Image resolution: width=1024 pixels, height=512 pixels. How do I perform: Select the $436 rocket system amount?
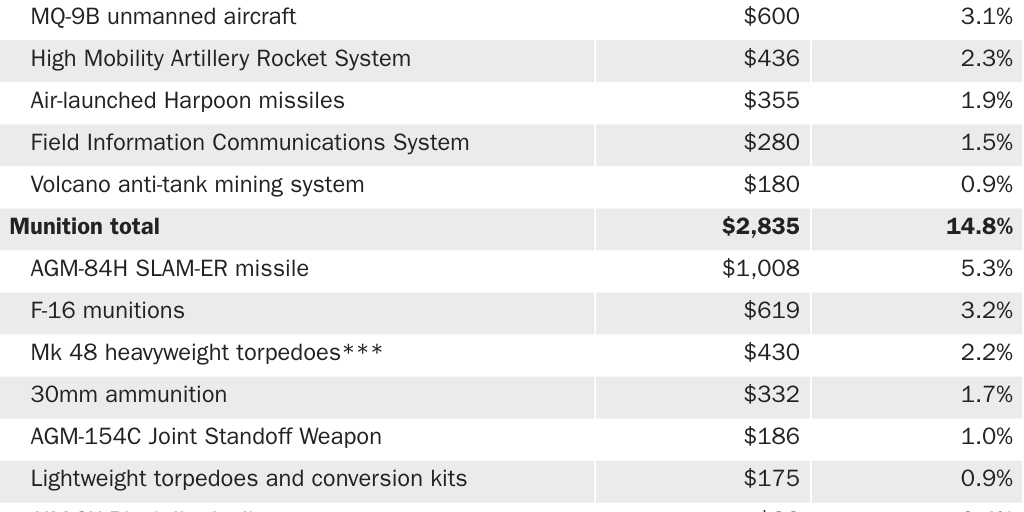[771, 59]
